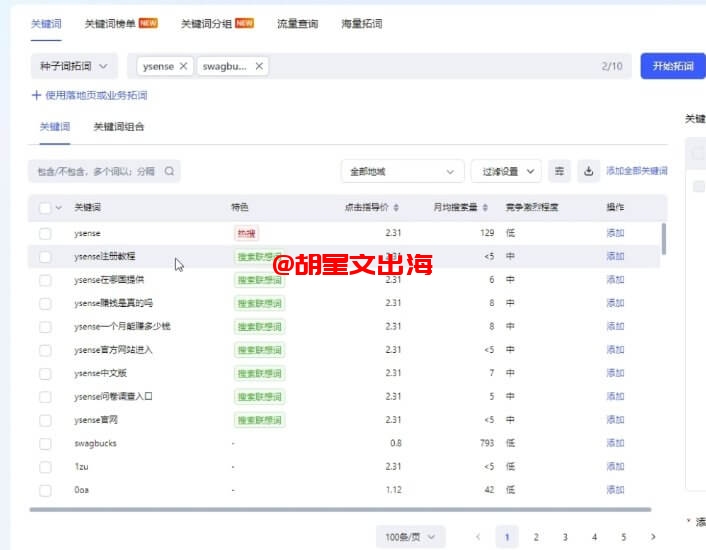Open the 全部地域 region dropdown
Screen dimensions: 706x550
[x=402, y=171]
